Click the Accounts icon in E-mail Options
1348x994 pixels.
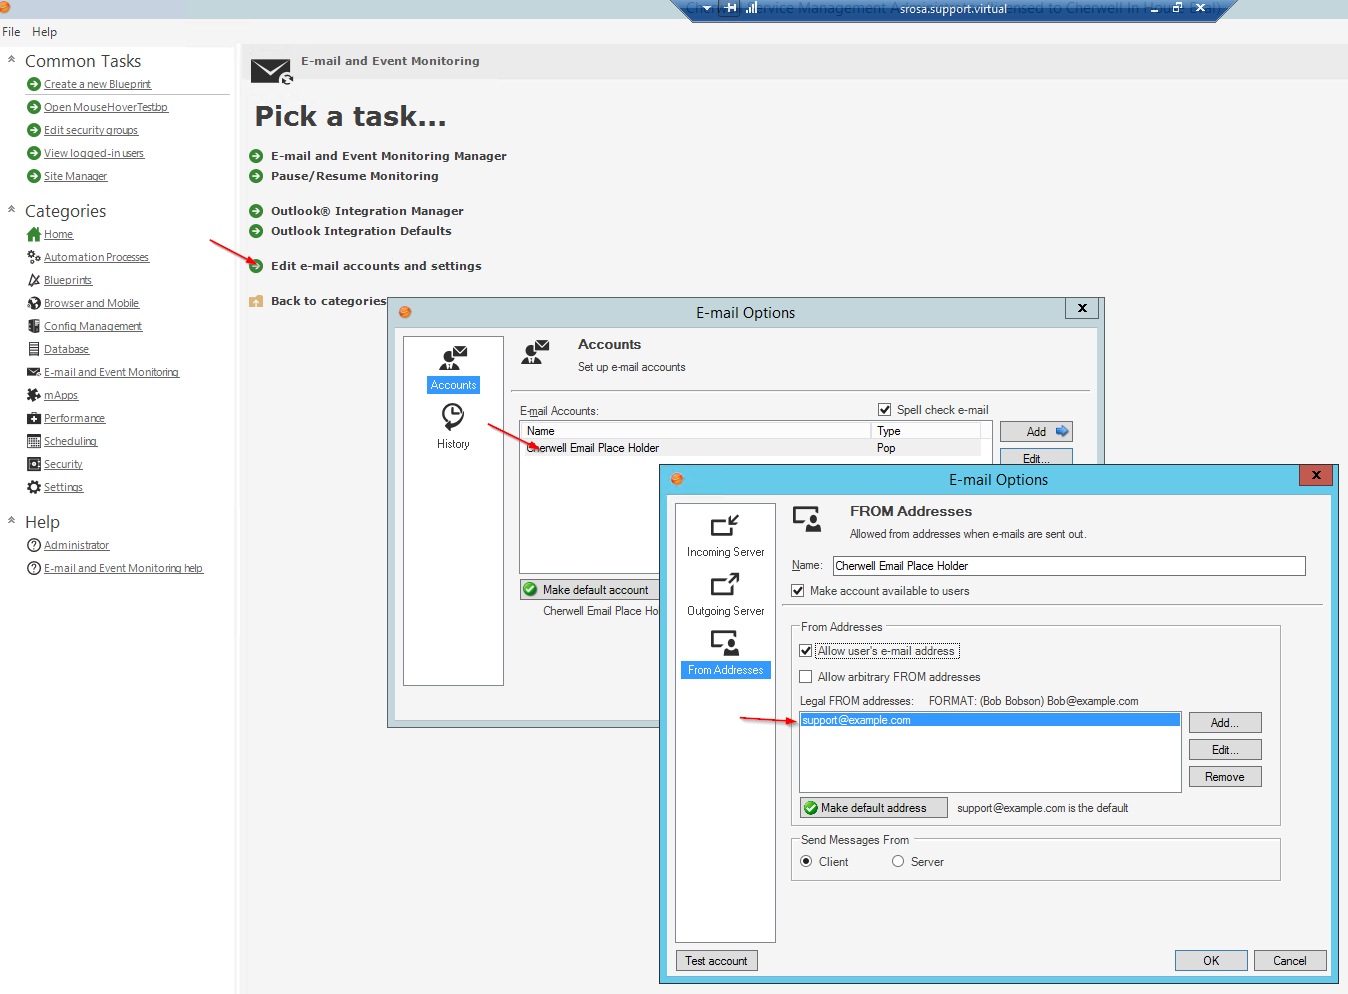(453, 358)
